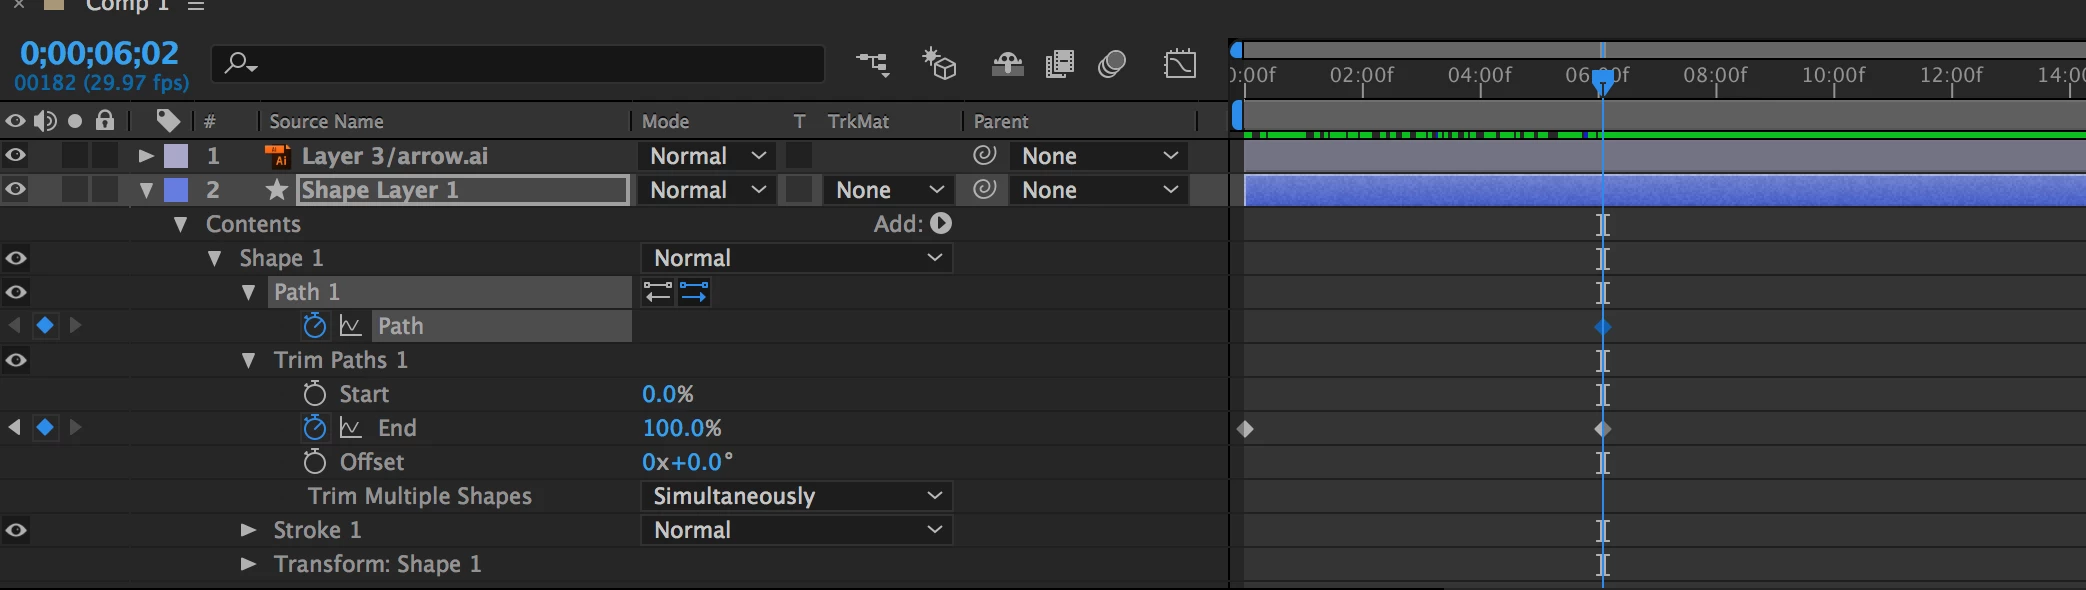
Task: Collapse the Trim Paths 1 group
Action: (x=249, y=360)
